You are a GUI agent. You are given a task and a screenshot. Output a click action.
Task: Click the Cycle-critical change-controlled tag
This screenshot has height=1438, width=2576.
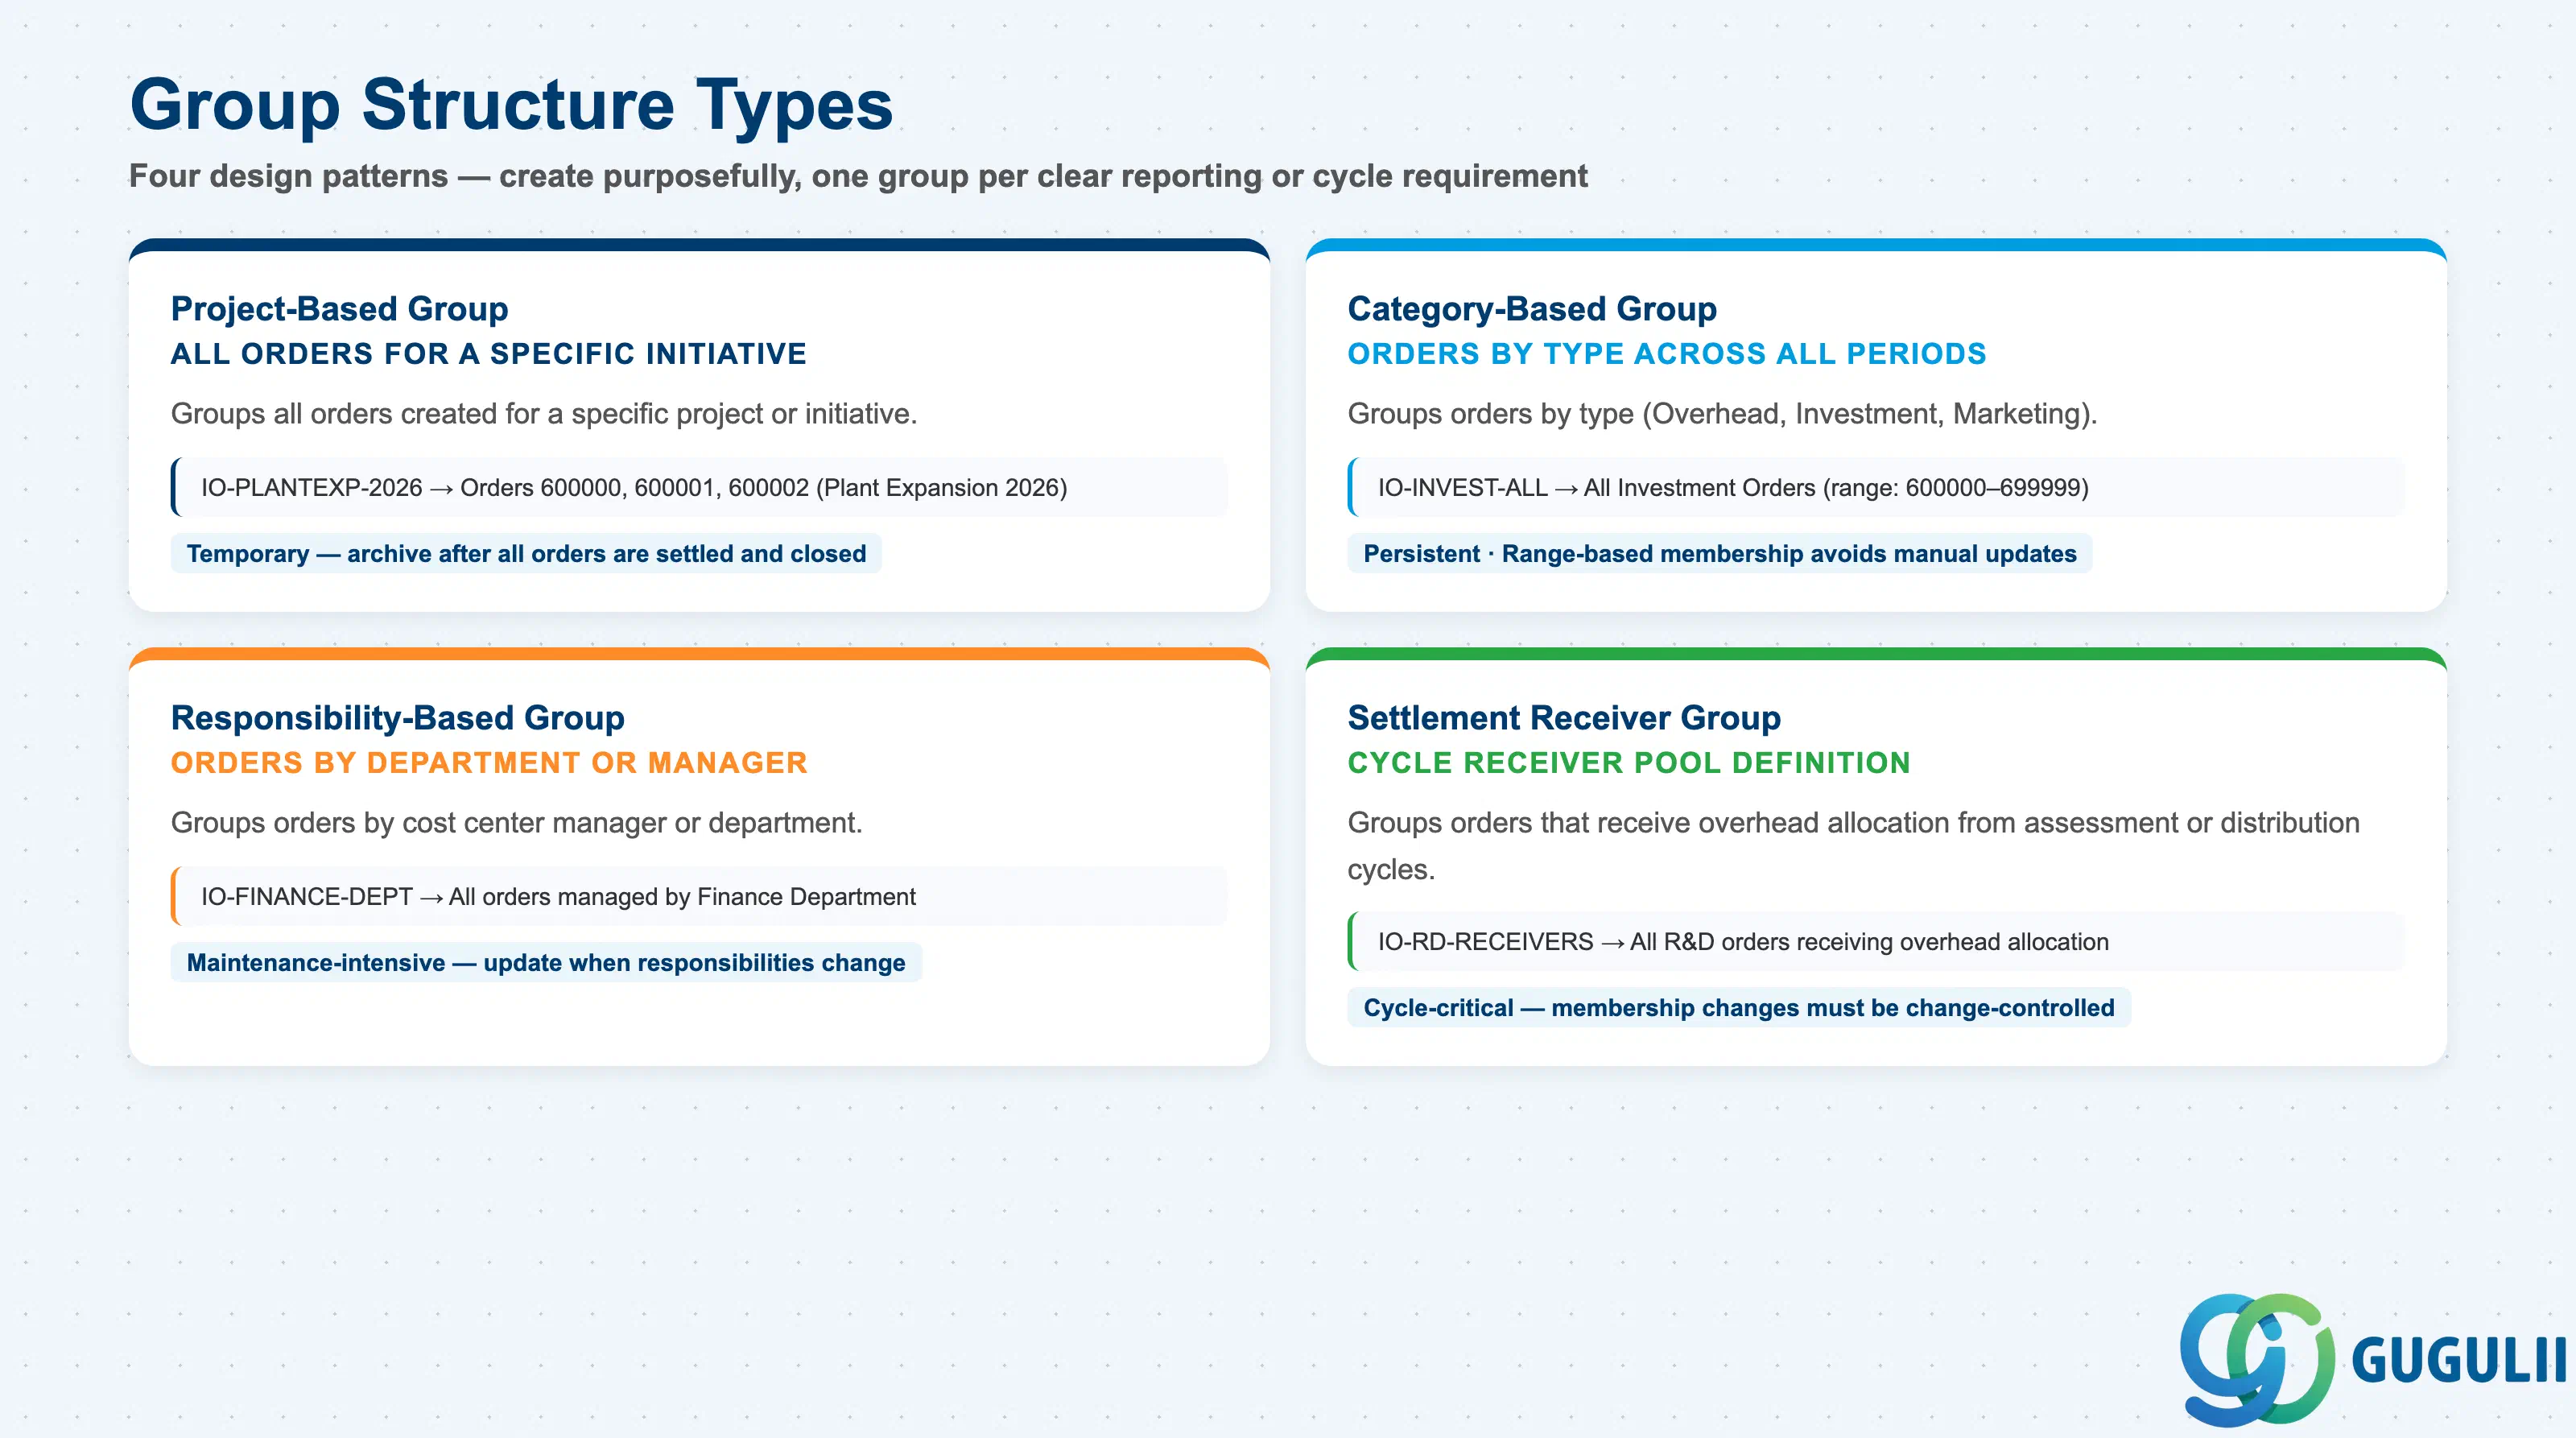[x=1739, y=1007]
